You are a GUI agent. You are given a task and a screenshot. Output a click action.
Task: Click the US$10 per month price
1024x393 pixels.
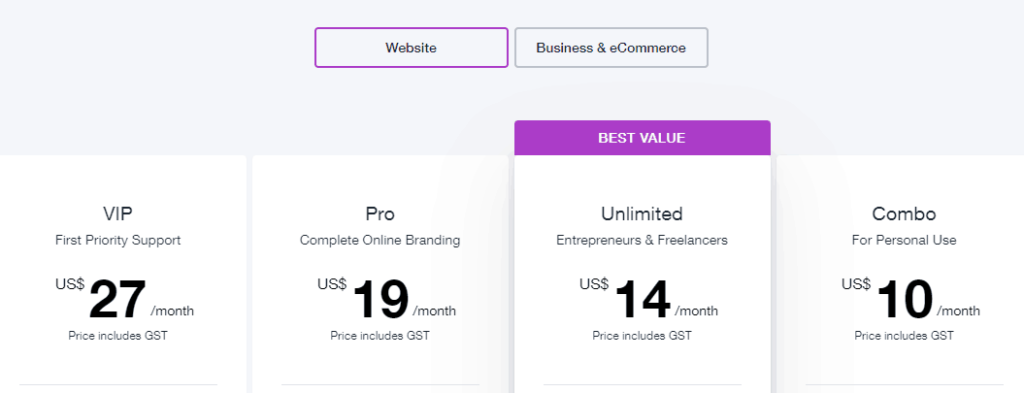(x=910, y=298)
